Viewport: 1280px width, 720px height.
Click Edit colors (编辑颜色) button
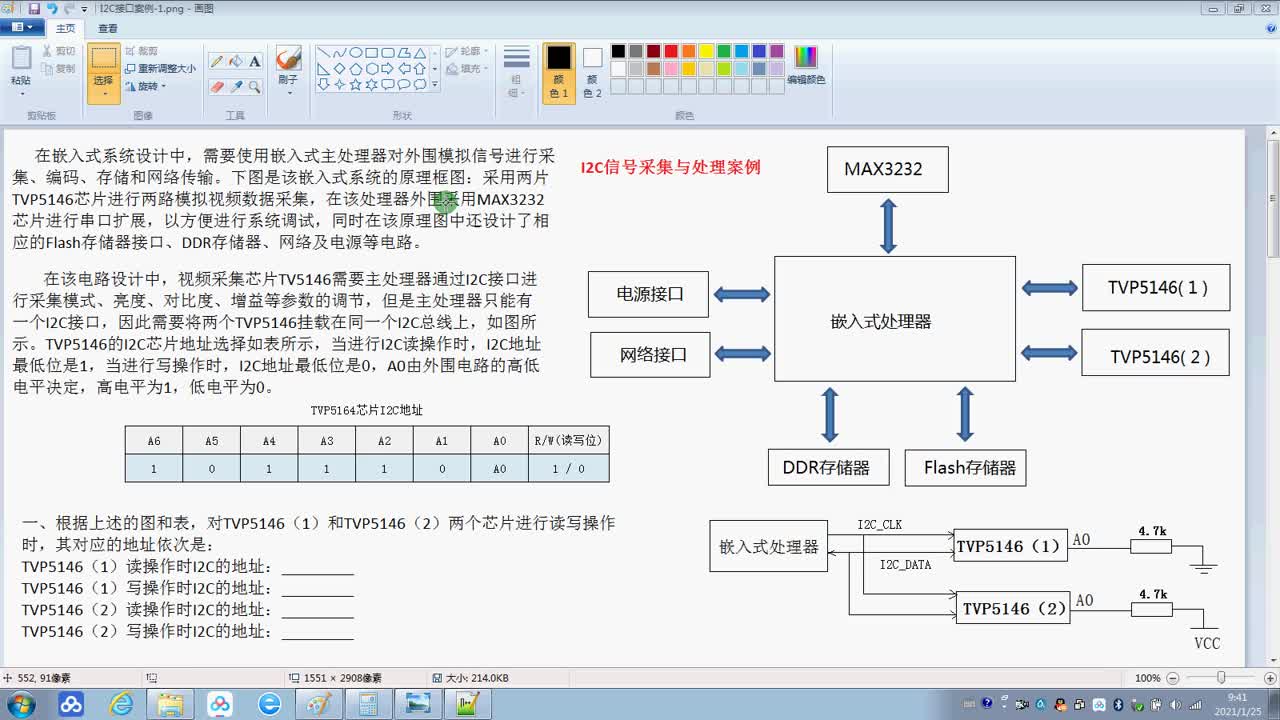click(x=806, y=65)
